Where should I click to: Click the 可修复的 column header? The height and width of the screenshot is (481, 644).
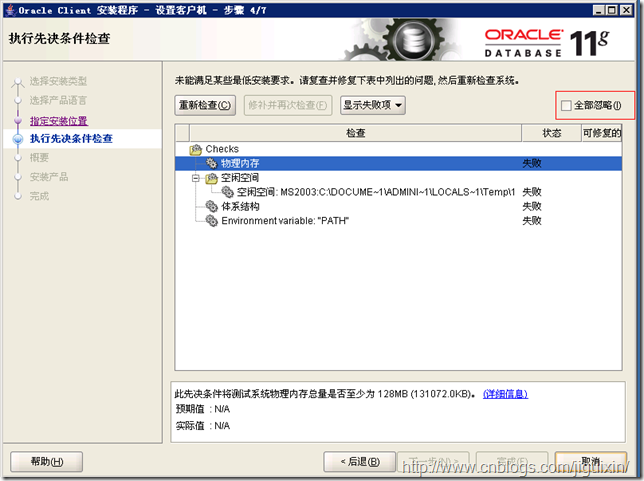[602, 133]
